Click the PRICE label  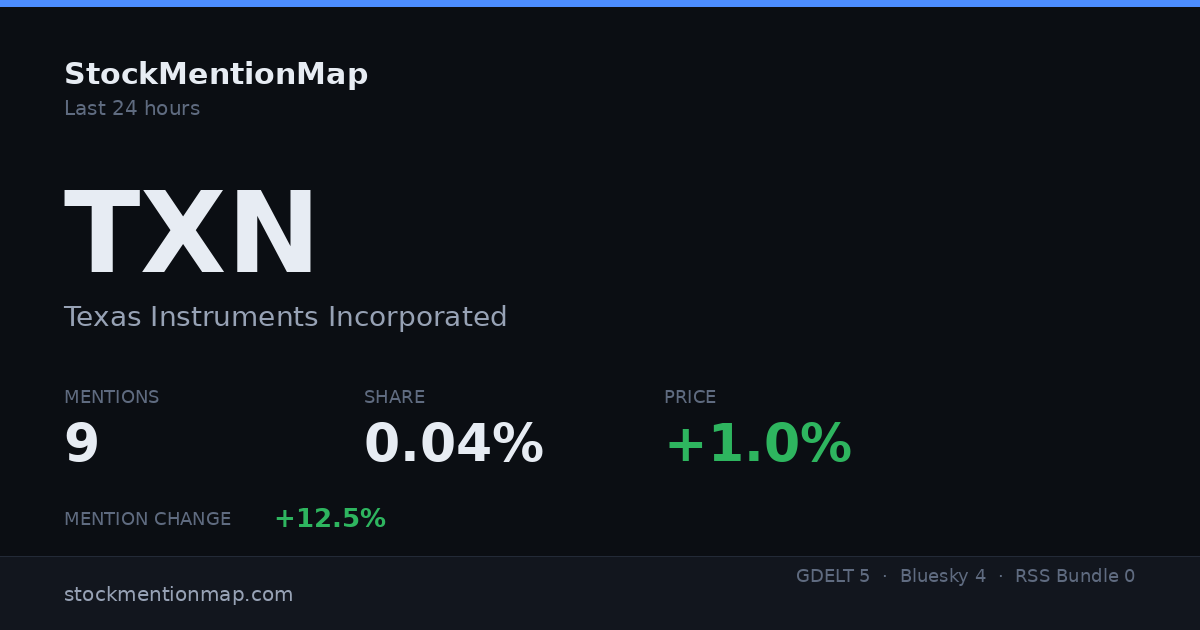[690, 397]
